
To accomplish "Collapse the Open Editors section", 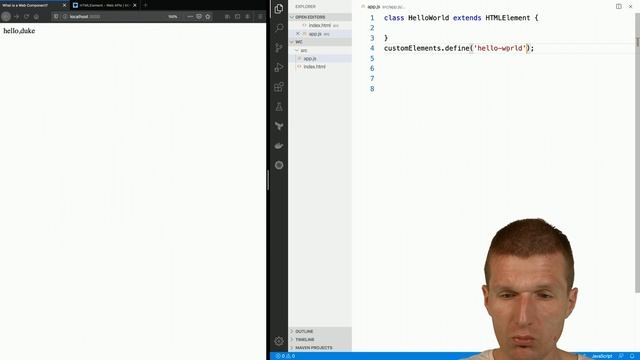I will (x=320, y=17).
